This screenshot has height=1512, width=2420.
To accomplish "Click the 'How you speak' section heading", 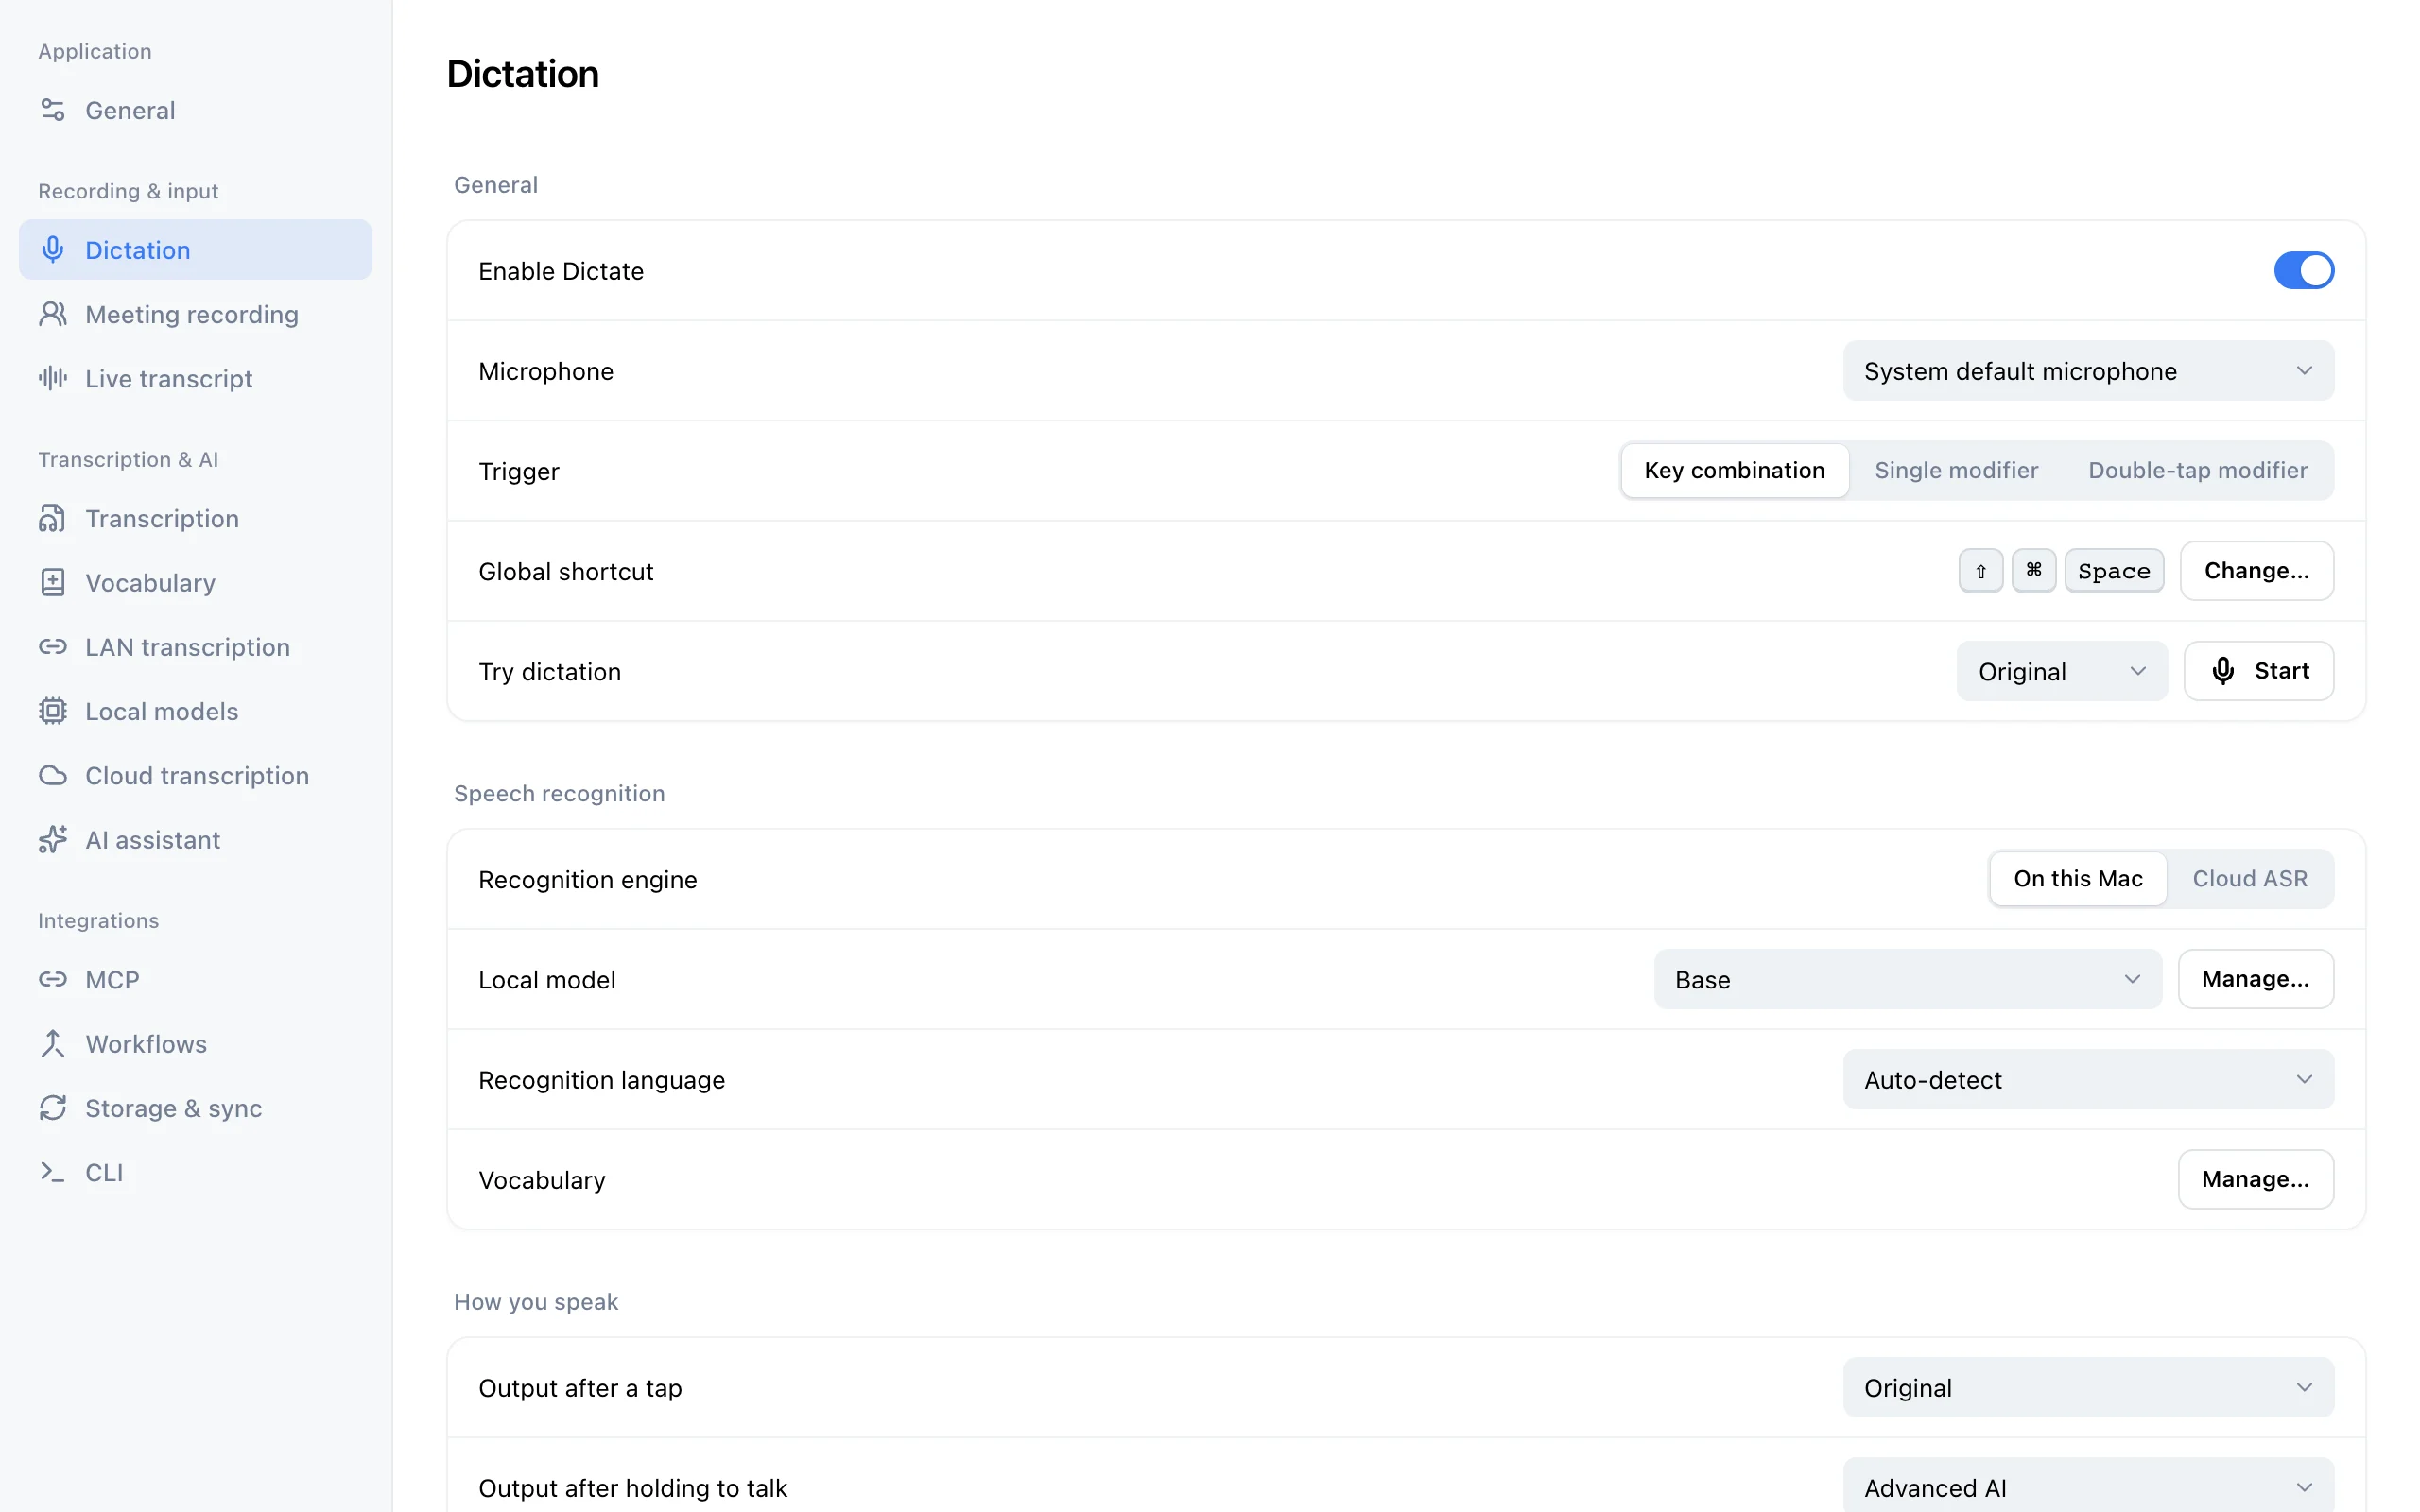I will point(536,1301).
